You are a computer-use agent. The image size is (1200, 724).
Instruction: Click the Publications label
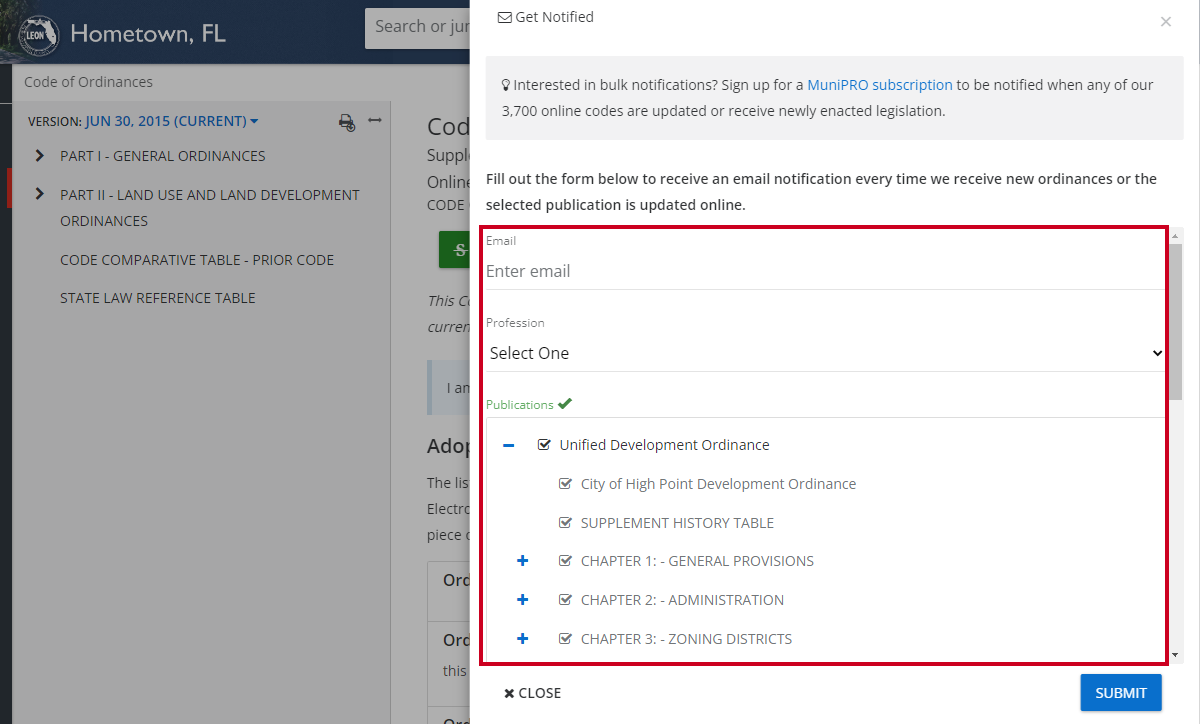520,405
